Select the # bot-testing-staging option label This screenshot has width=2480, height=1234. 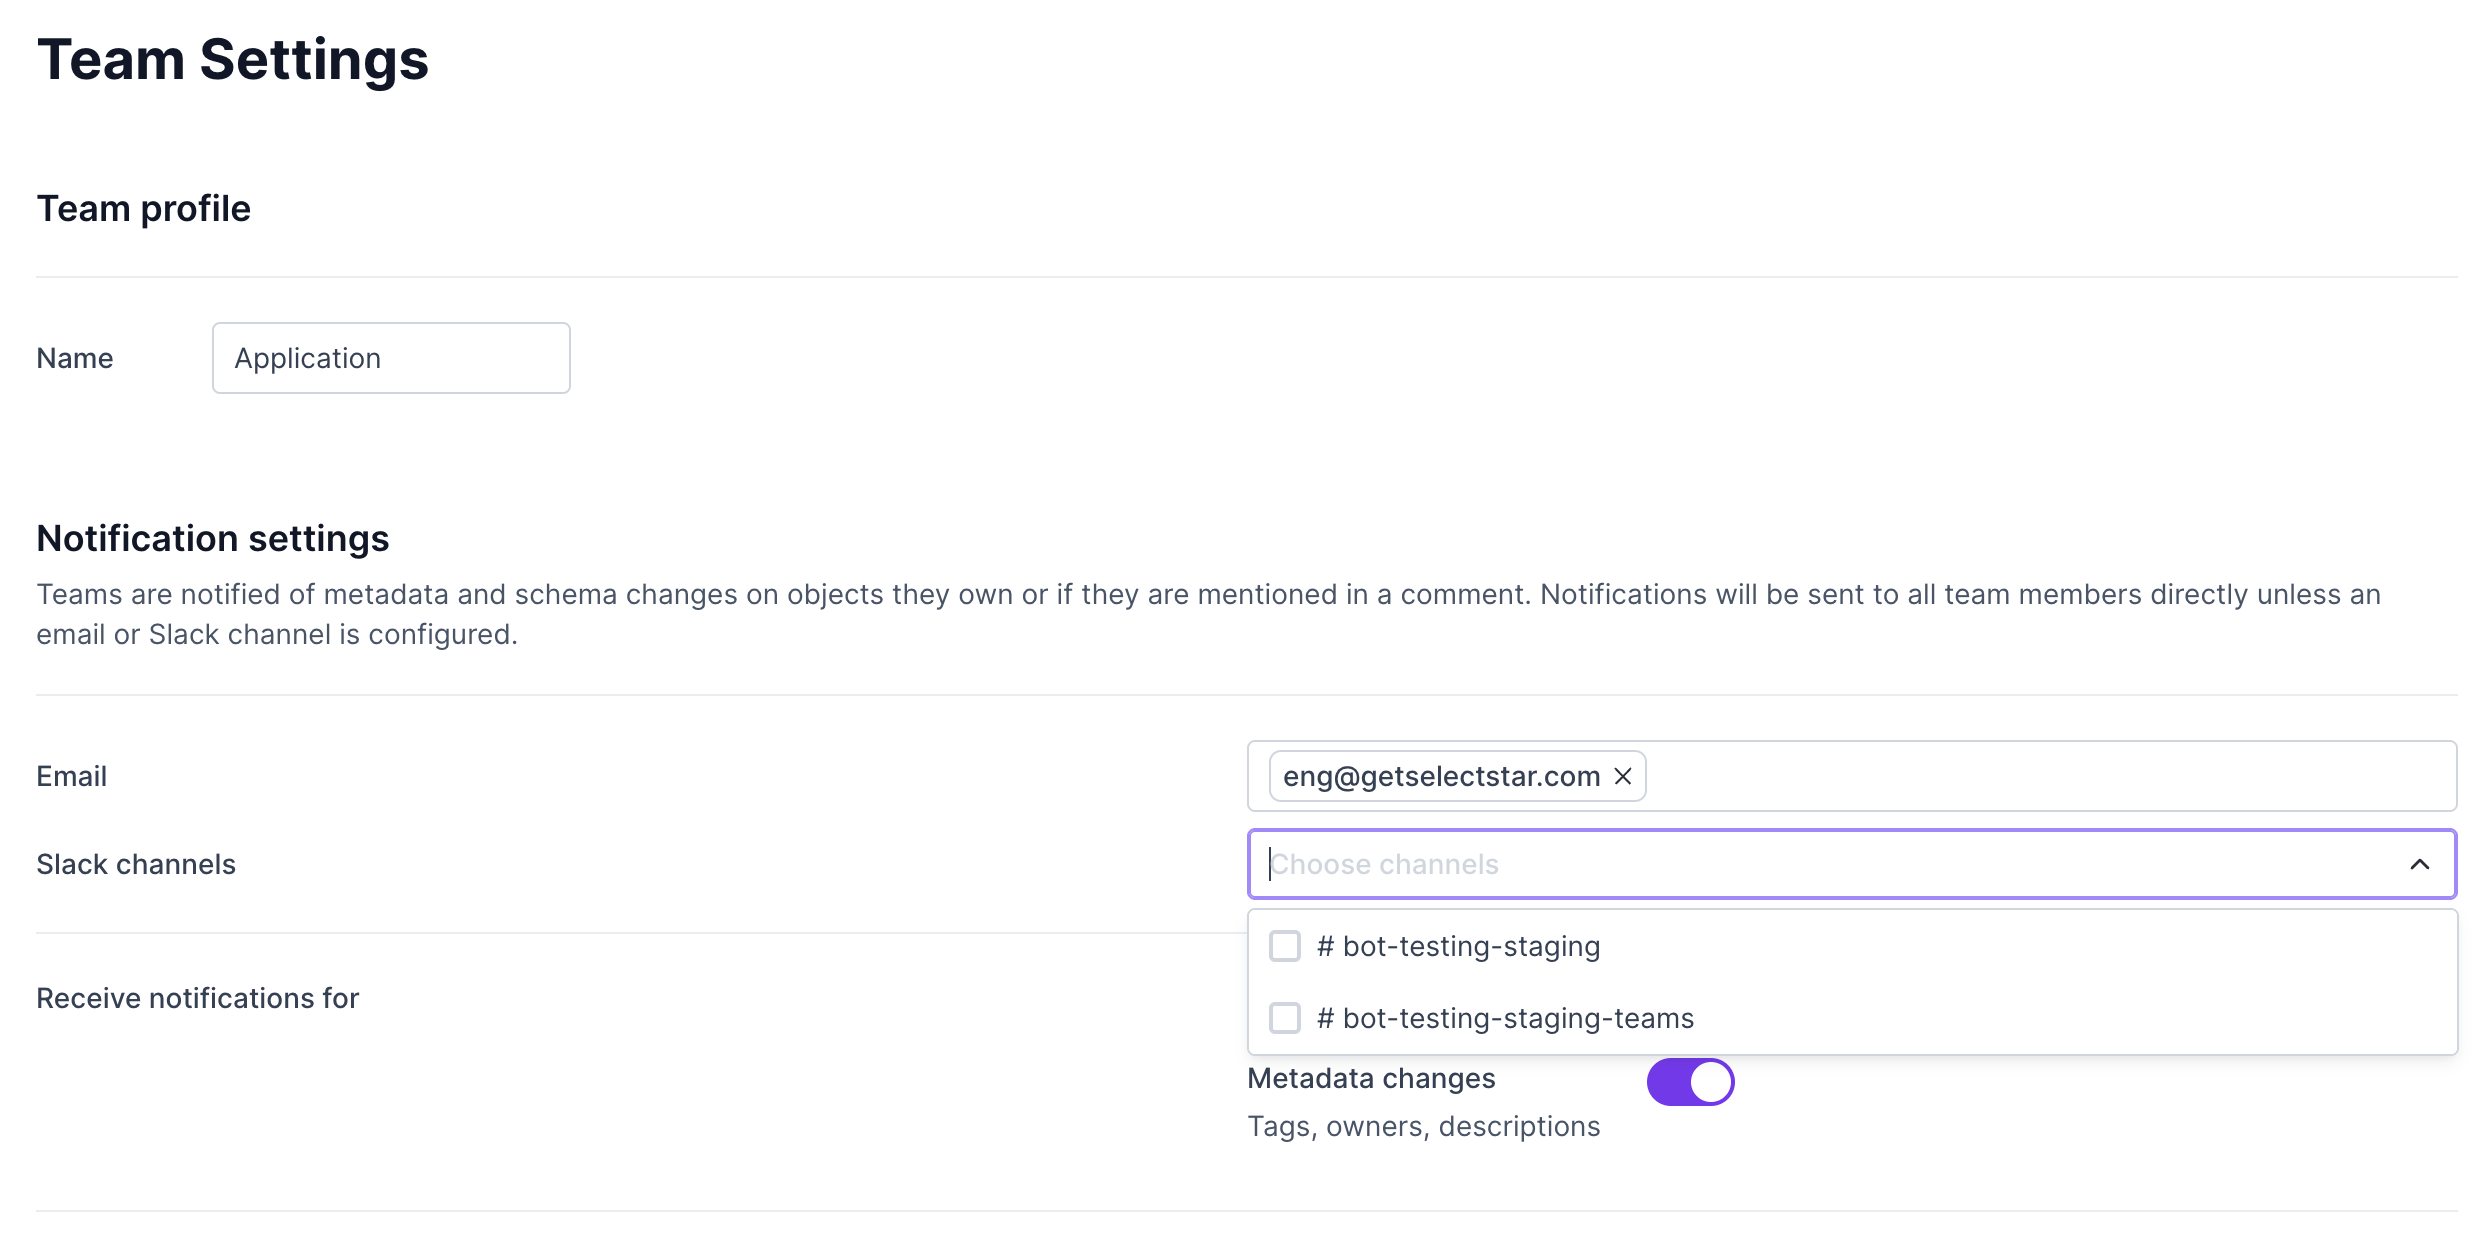coord(1459,946)
